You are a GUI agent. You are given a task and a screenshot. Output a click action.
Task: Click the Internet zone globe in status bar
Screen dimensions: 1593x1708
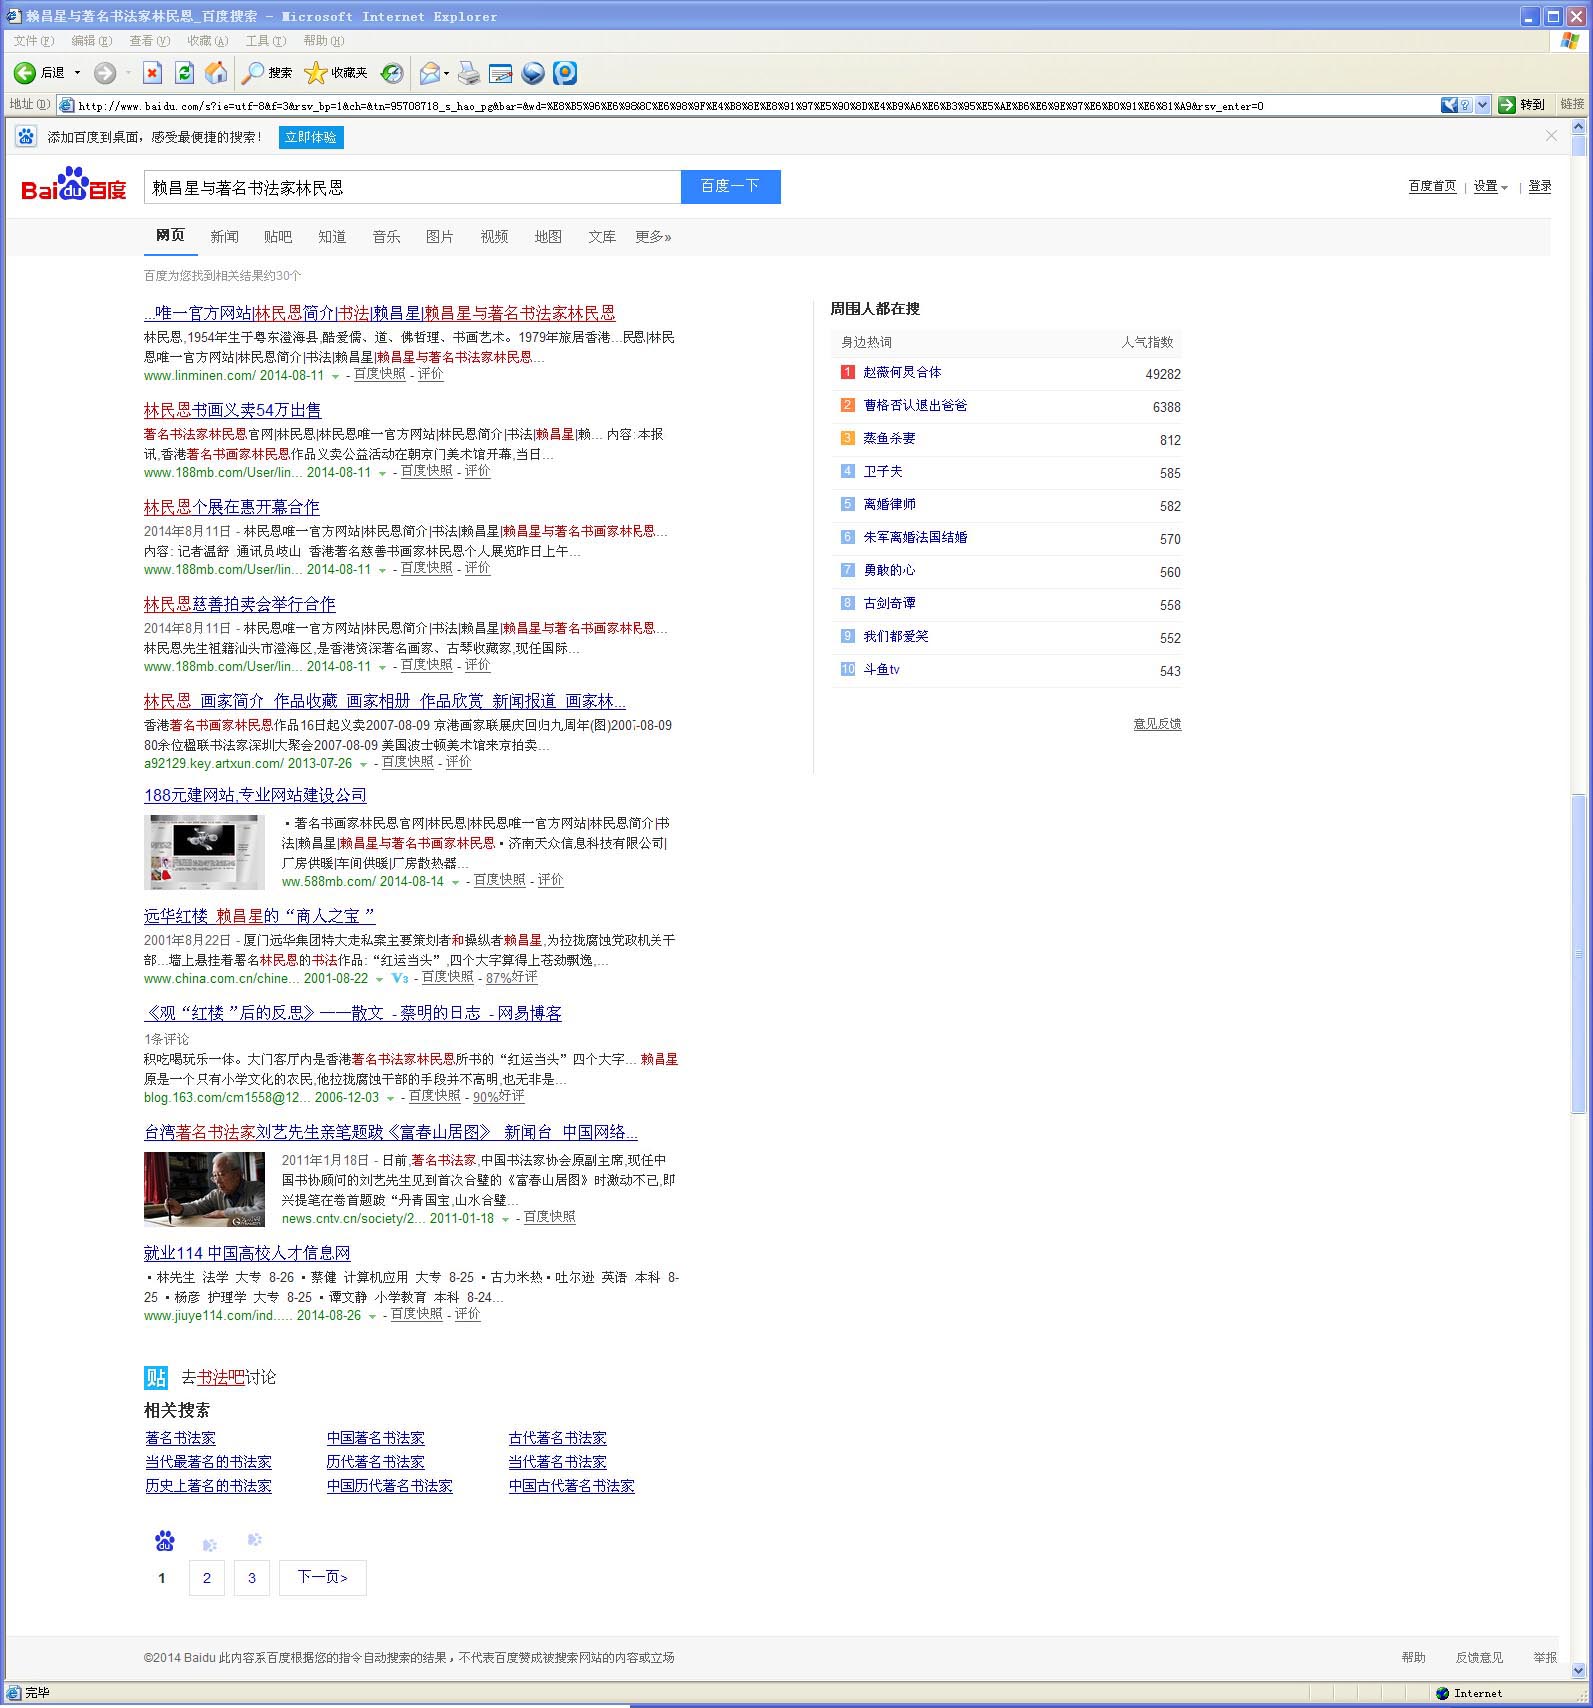click(x=1442, y=1693)
